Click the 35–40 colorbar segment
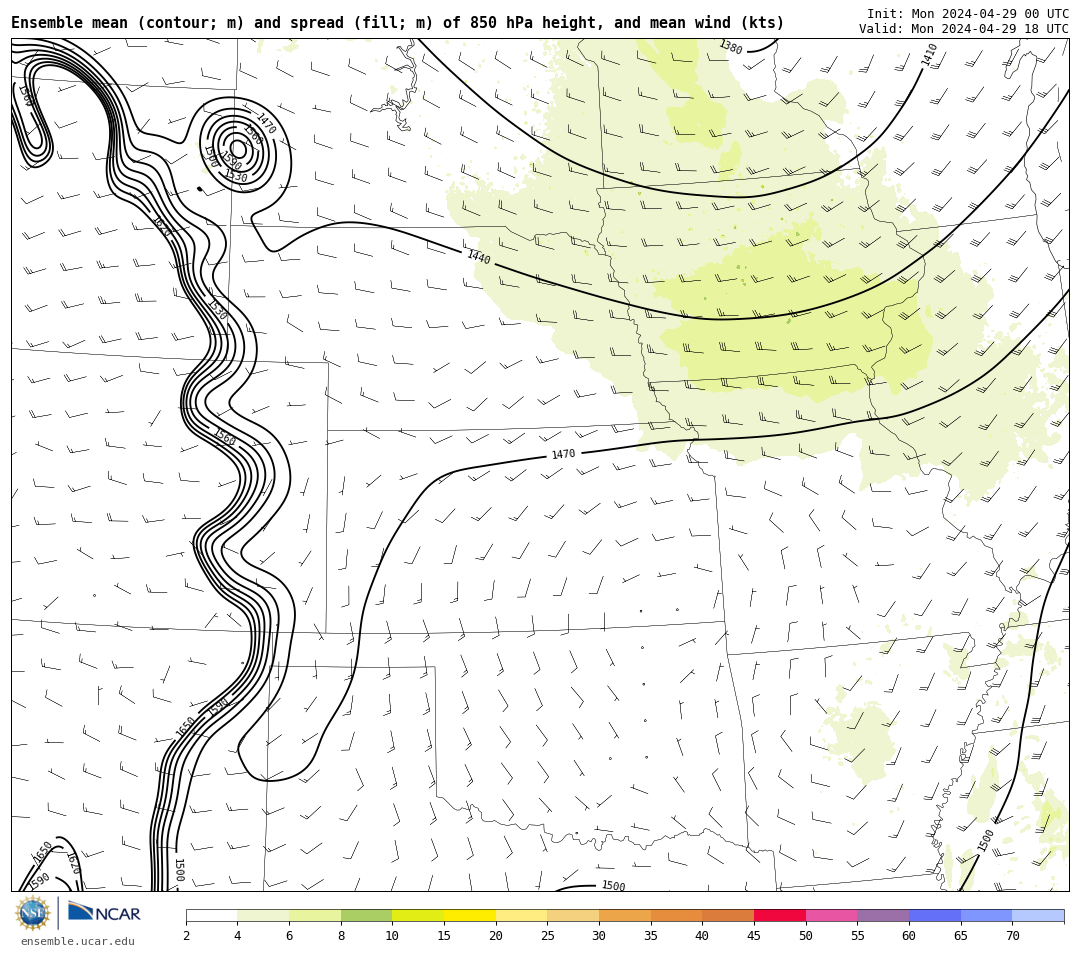 tap(676, 915)
